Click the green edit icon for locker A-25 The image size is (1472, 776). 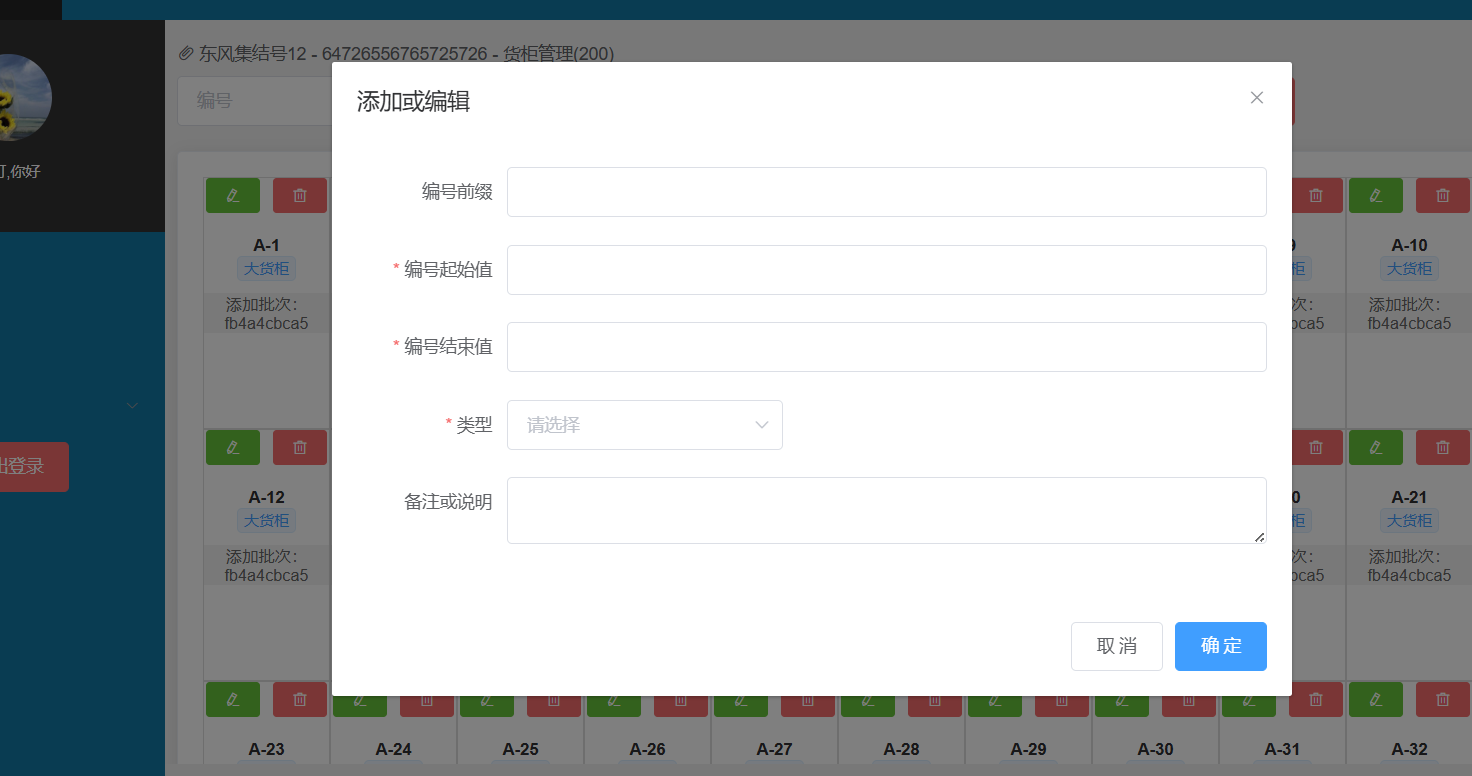point(487,706)
